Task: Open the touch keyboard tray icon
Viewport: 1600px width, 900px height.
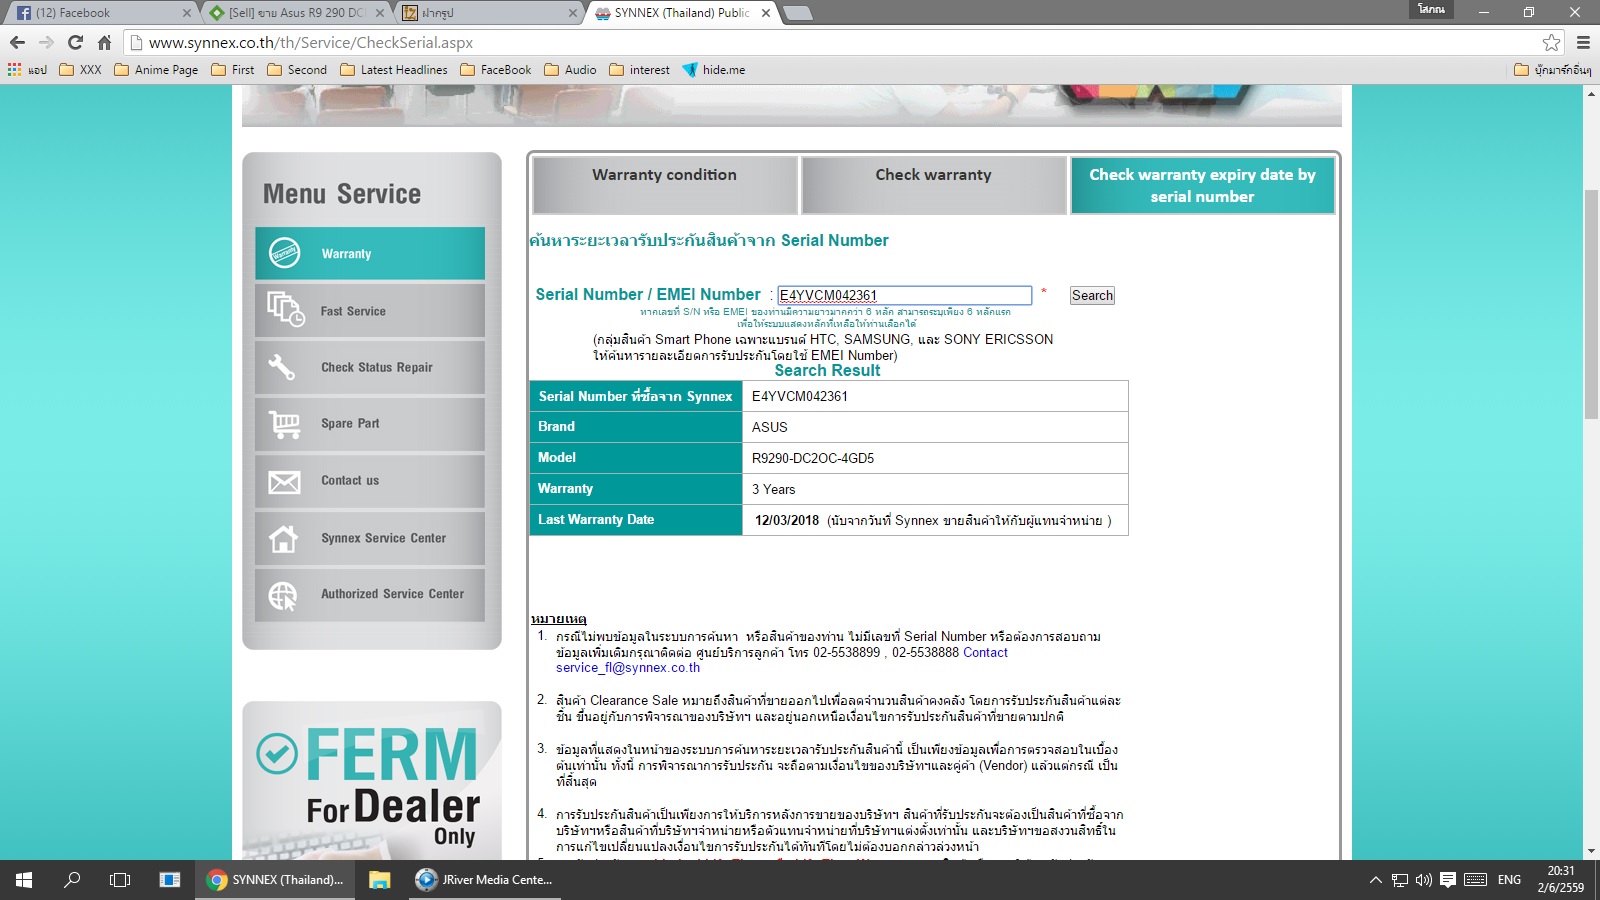Action: tap(1475, 880)
